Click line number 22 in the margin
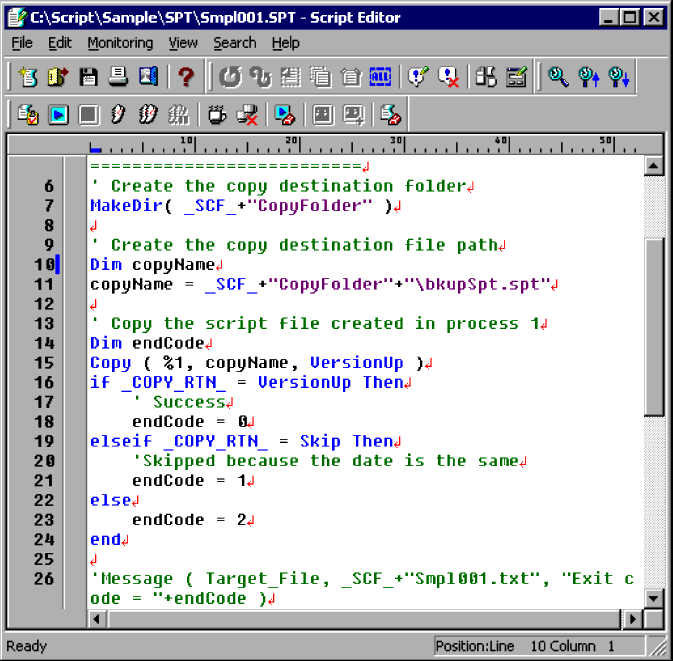The image size is (673, 661). point(44,500)
